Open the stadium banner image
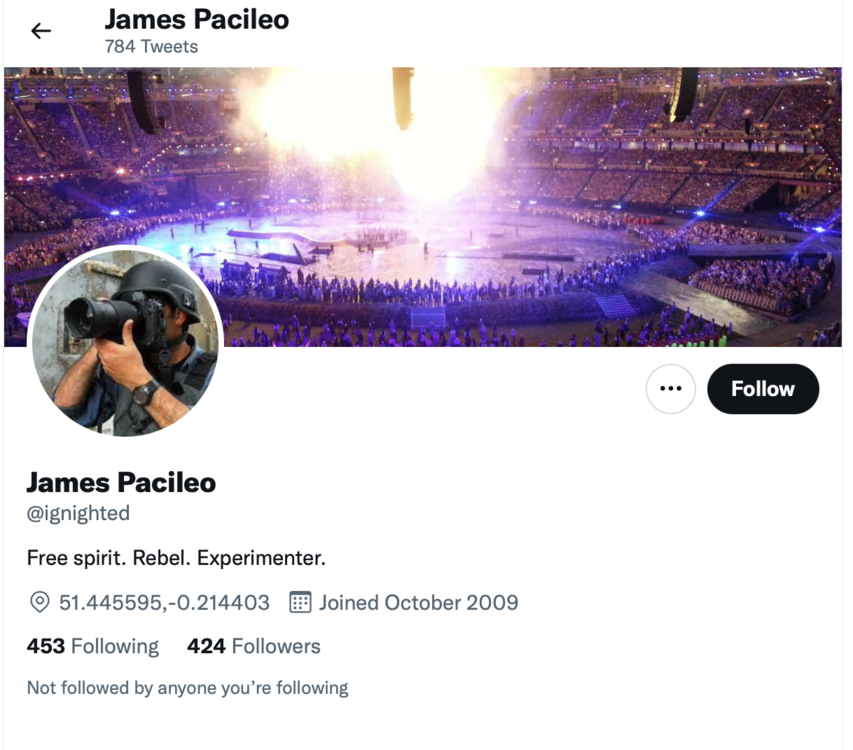 [560, 200]
